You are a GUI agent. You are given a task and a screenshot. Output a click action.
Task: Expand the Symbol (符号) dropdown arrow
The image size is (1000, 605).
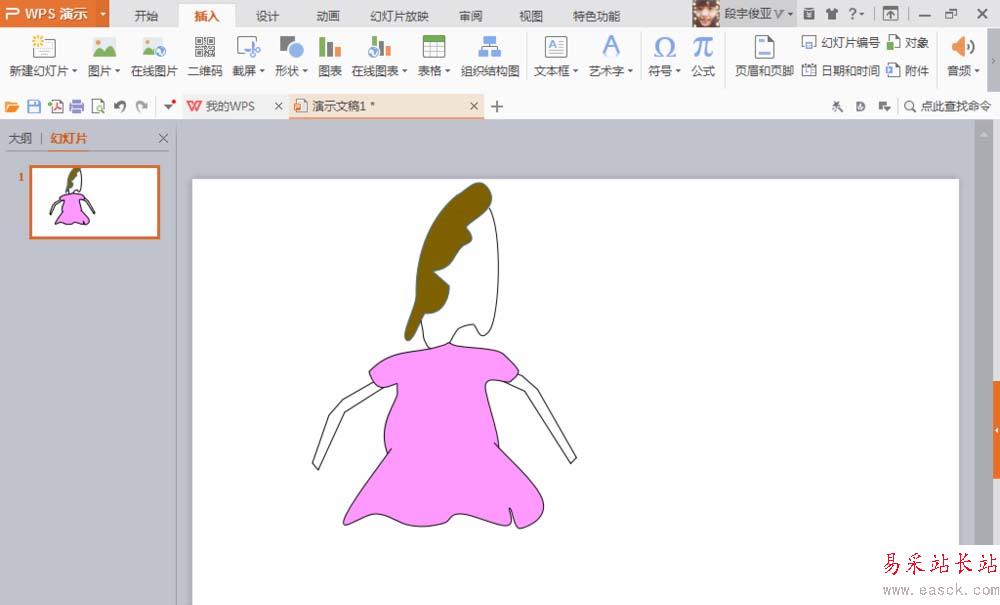point(678,71)
